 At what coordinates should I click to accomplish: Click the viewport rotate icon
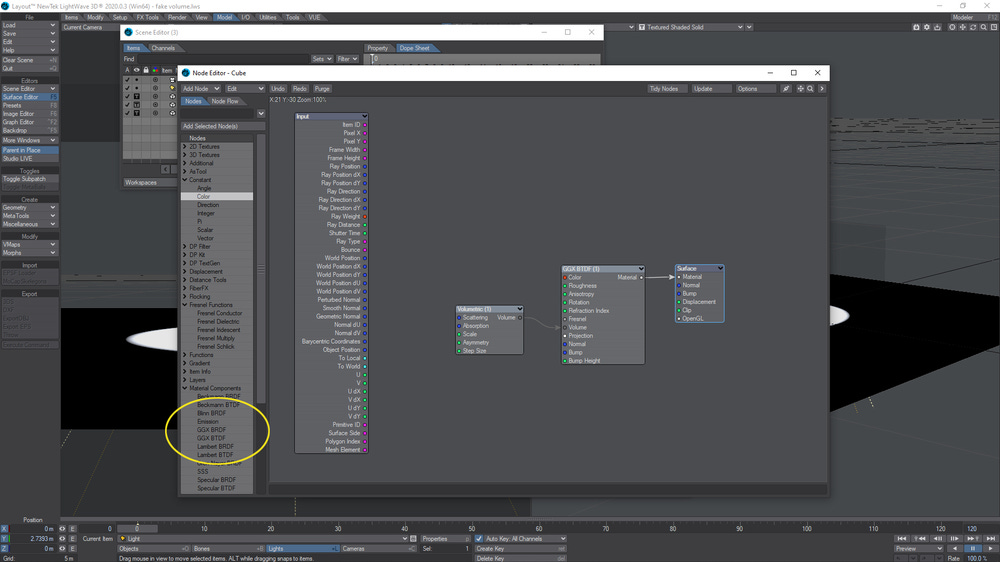coord(973,27)
